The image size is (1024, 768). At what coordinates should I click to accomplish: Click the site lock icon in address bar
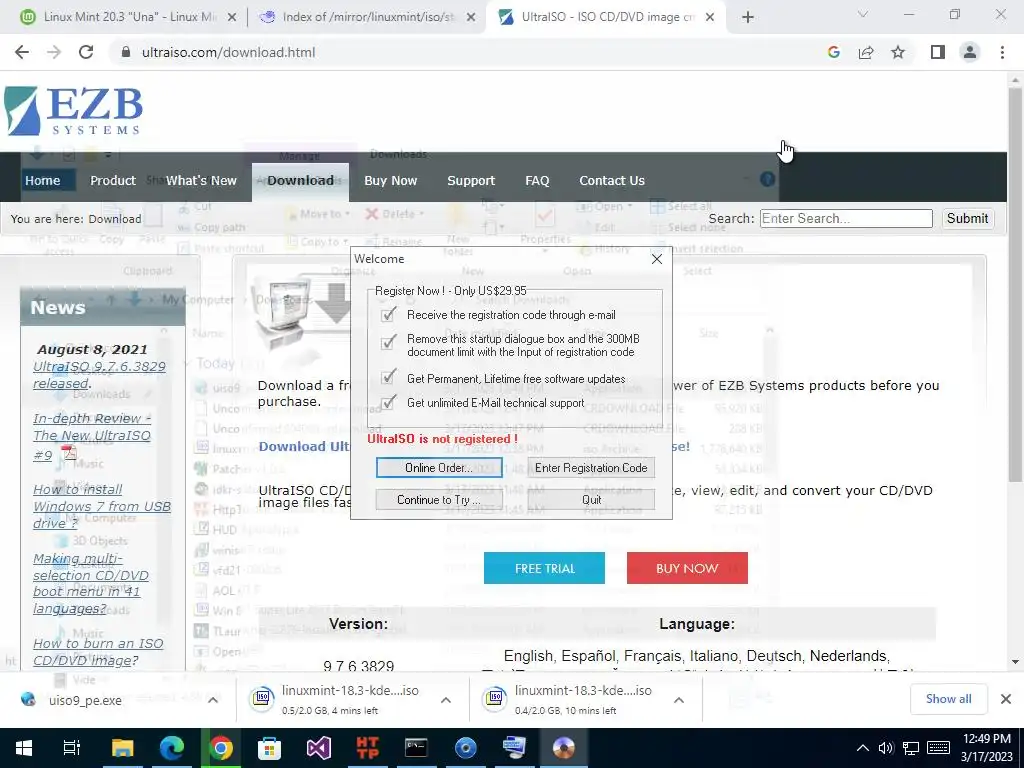coord(126,52)
